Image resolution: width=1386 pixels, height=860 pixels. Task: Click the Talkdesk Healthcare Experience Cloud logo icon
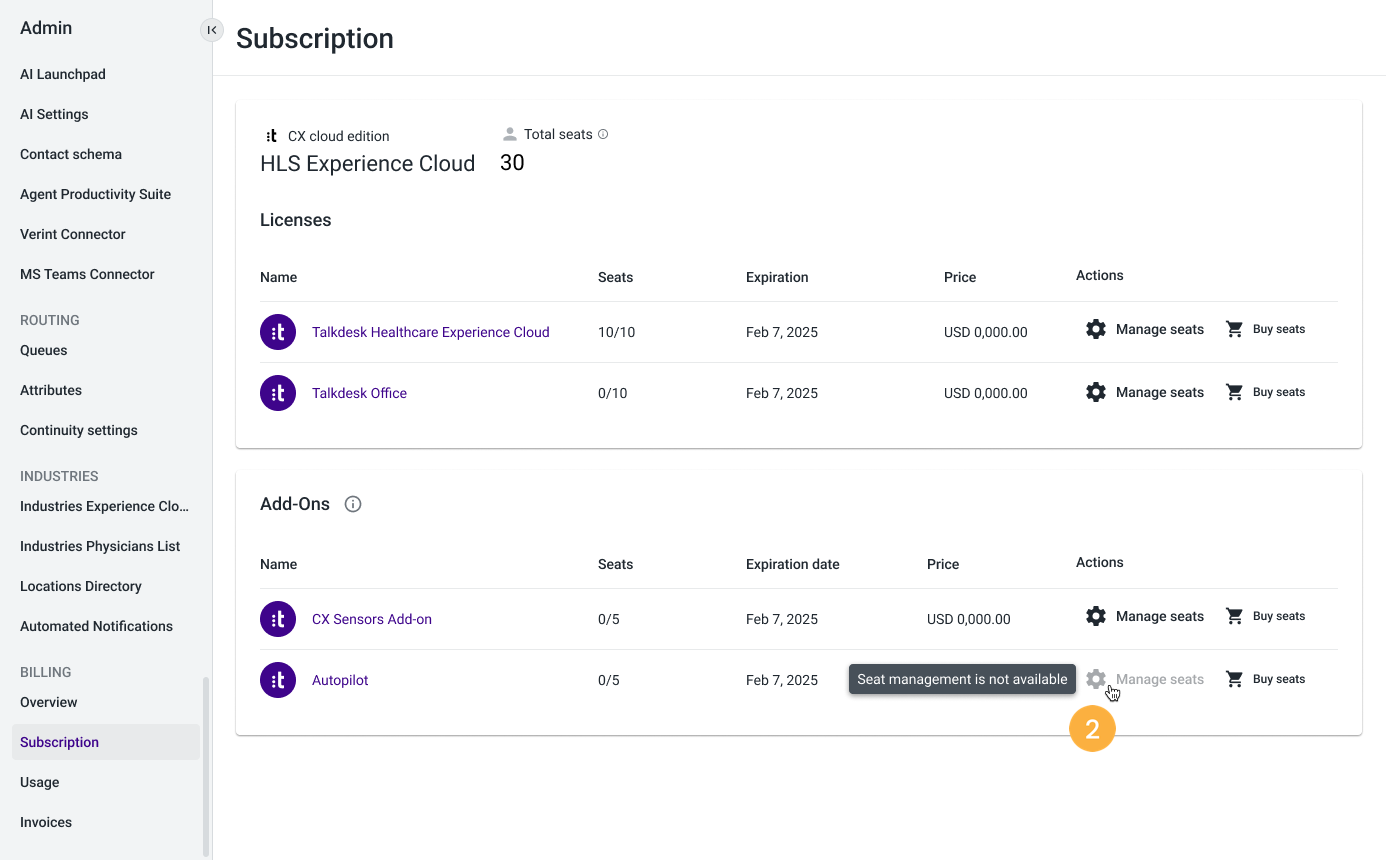coord(278,332)
